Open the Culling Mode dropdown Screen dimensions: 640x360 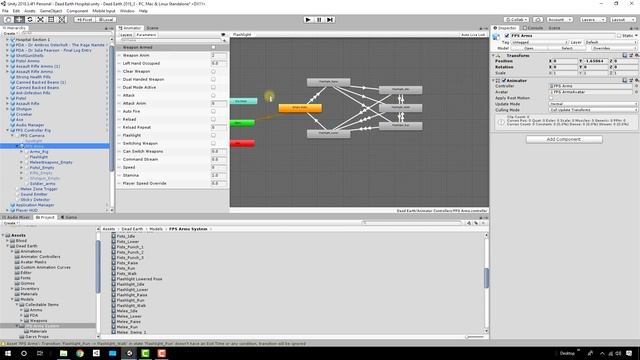point(593,110)
